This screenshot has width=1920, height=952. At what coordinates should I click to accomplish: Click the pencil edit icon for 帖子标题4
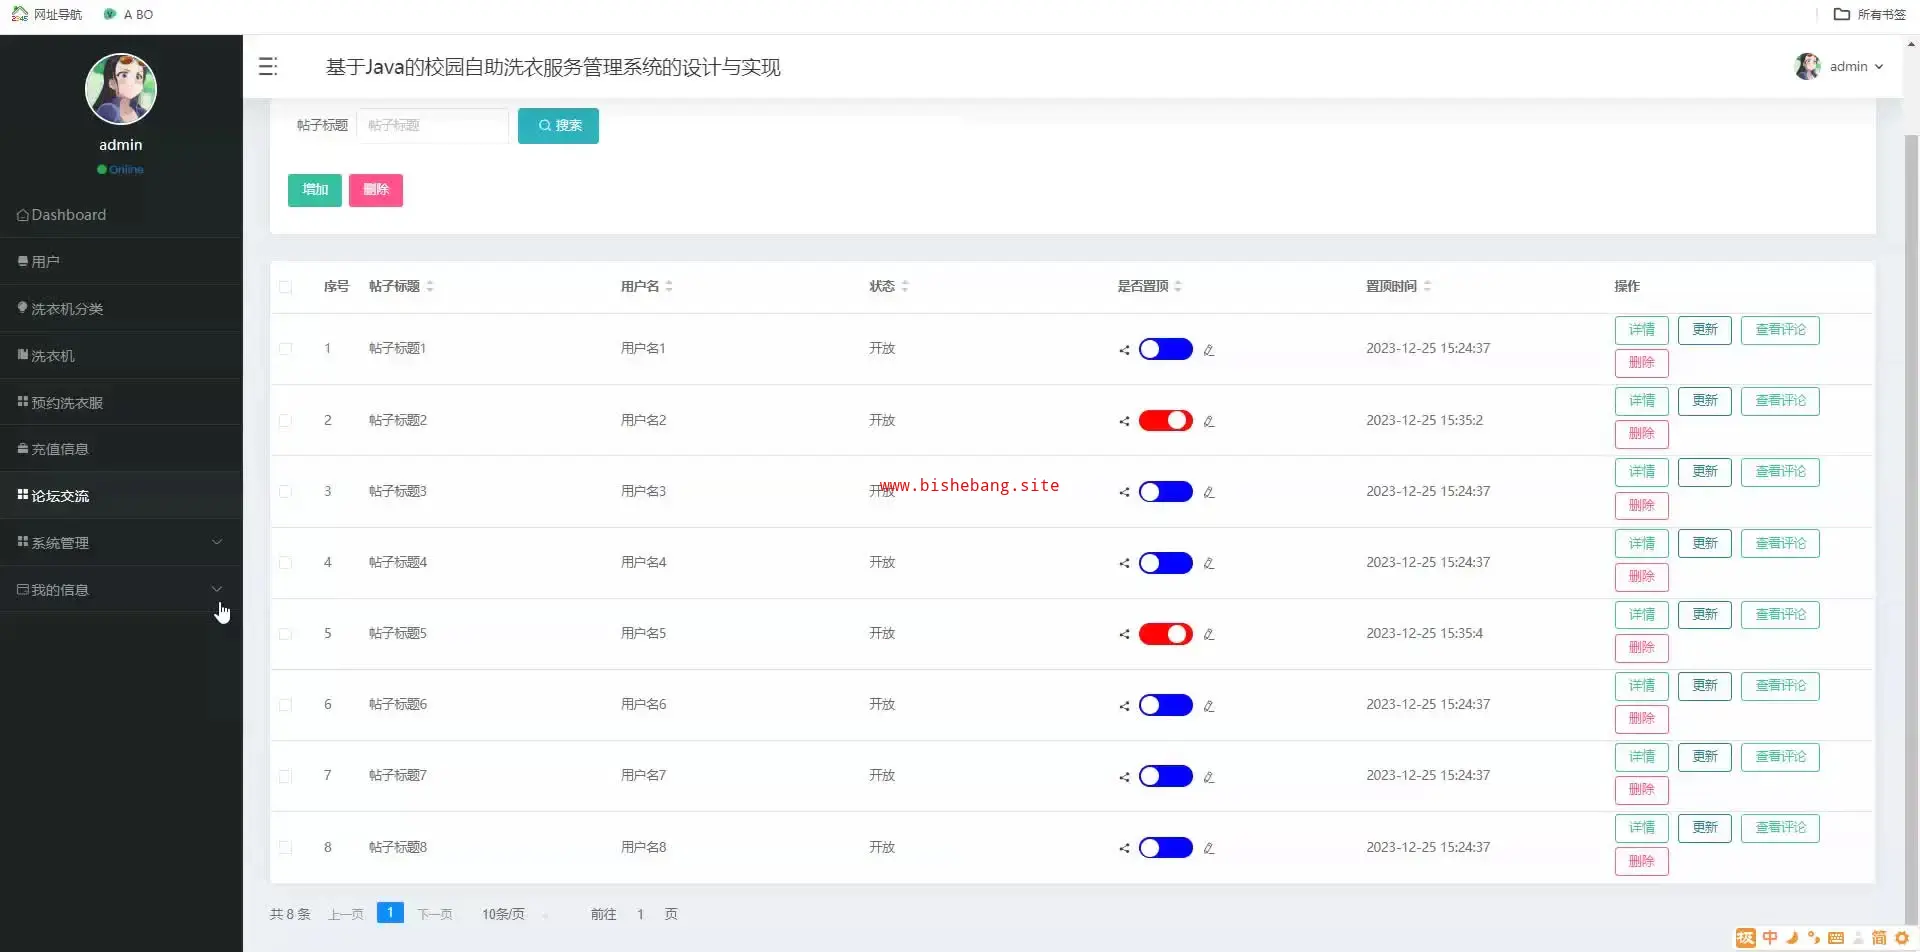(x=1209, y=563)
